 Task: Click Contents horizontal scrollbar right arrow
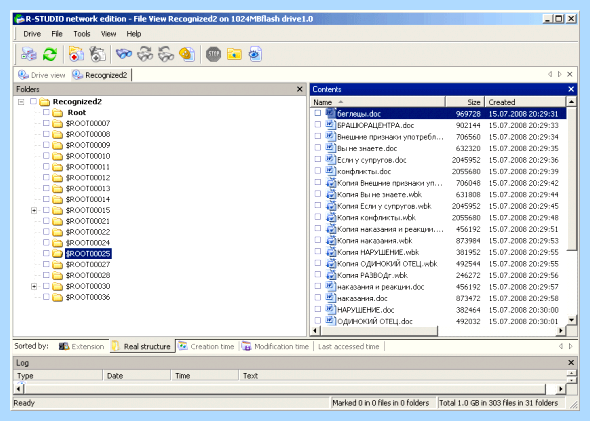point(561,331)
